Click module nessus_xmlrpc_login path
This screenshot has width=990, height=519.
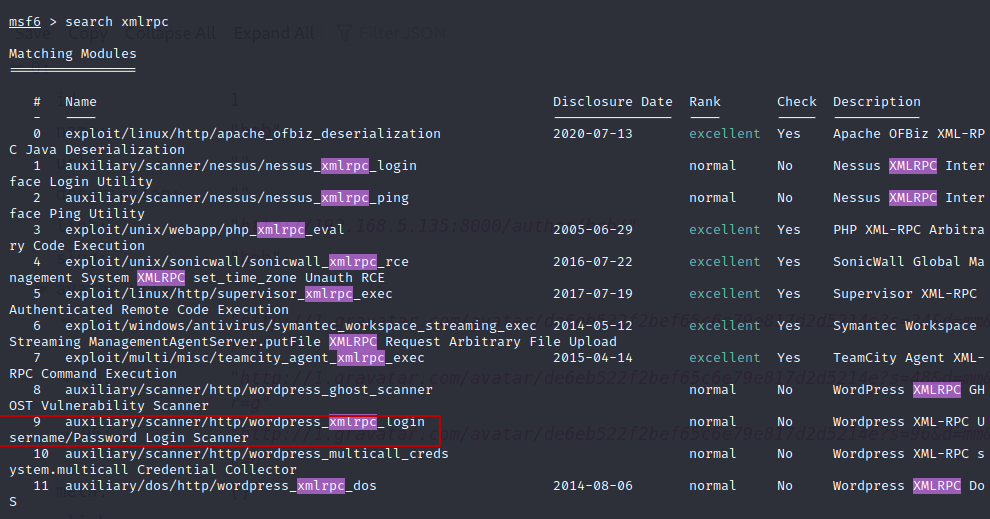coord(241,165)
